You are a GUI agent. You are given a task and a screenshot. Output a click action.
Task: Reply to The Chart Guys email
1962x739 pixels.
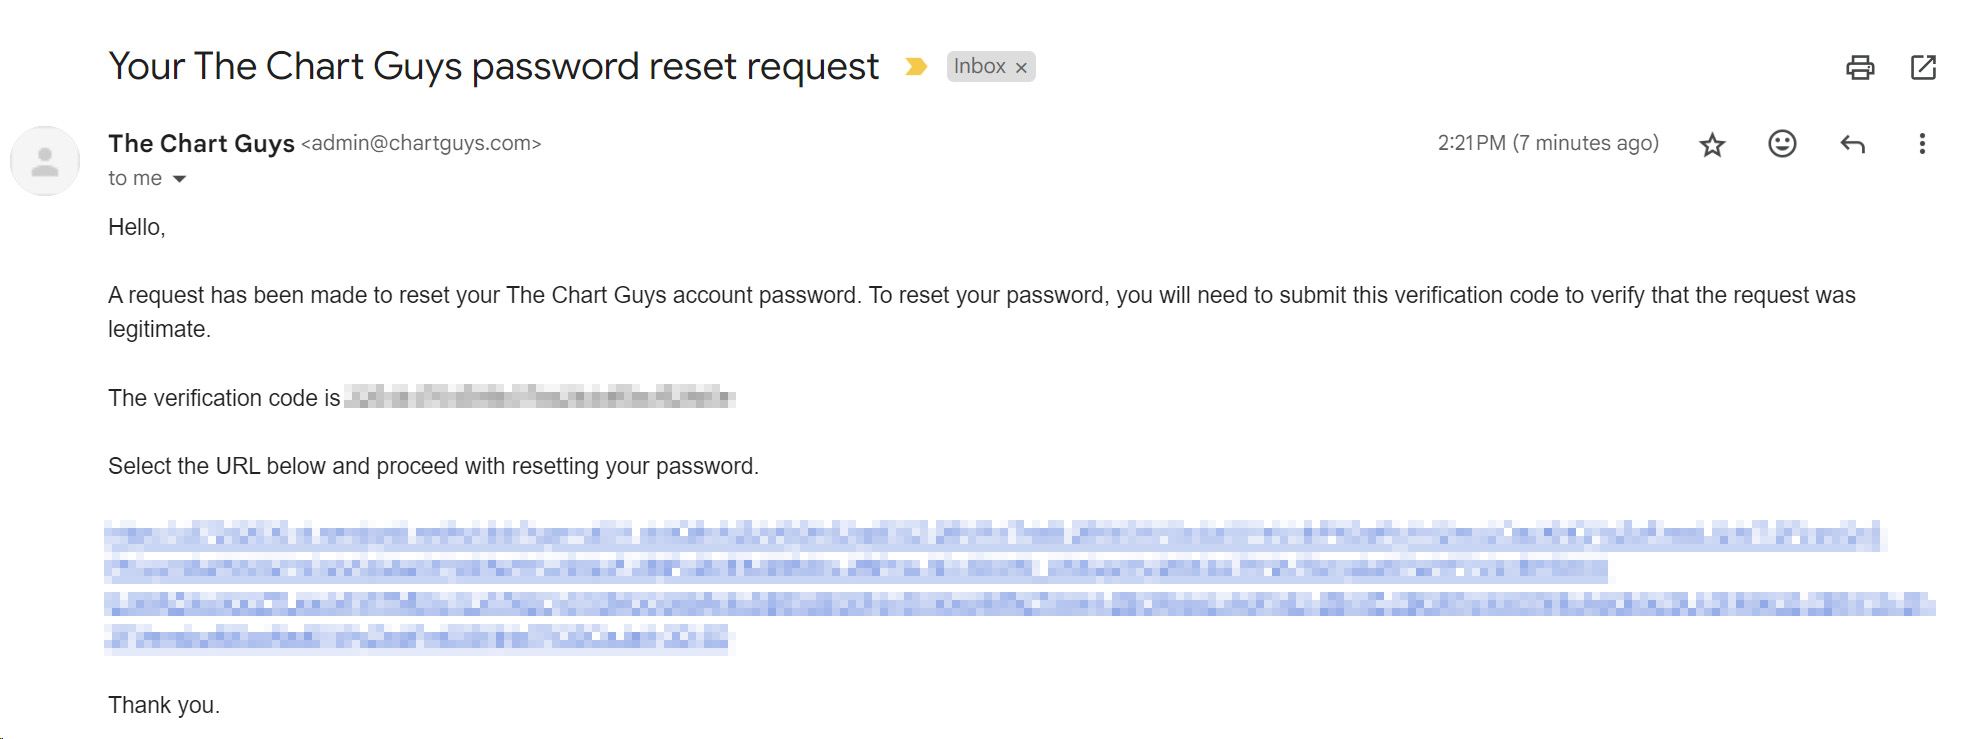coord(1852,144)
